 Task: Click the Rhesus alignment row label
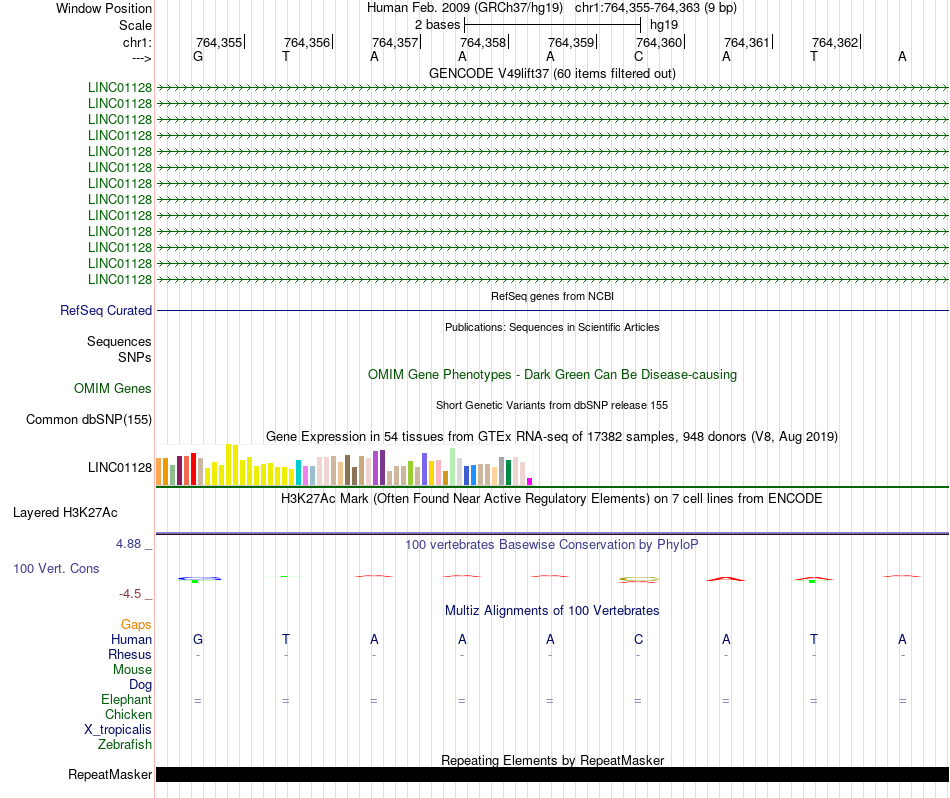[130, 654]
